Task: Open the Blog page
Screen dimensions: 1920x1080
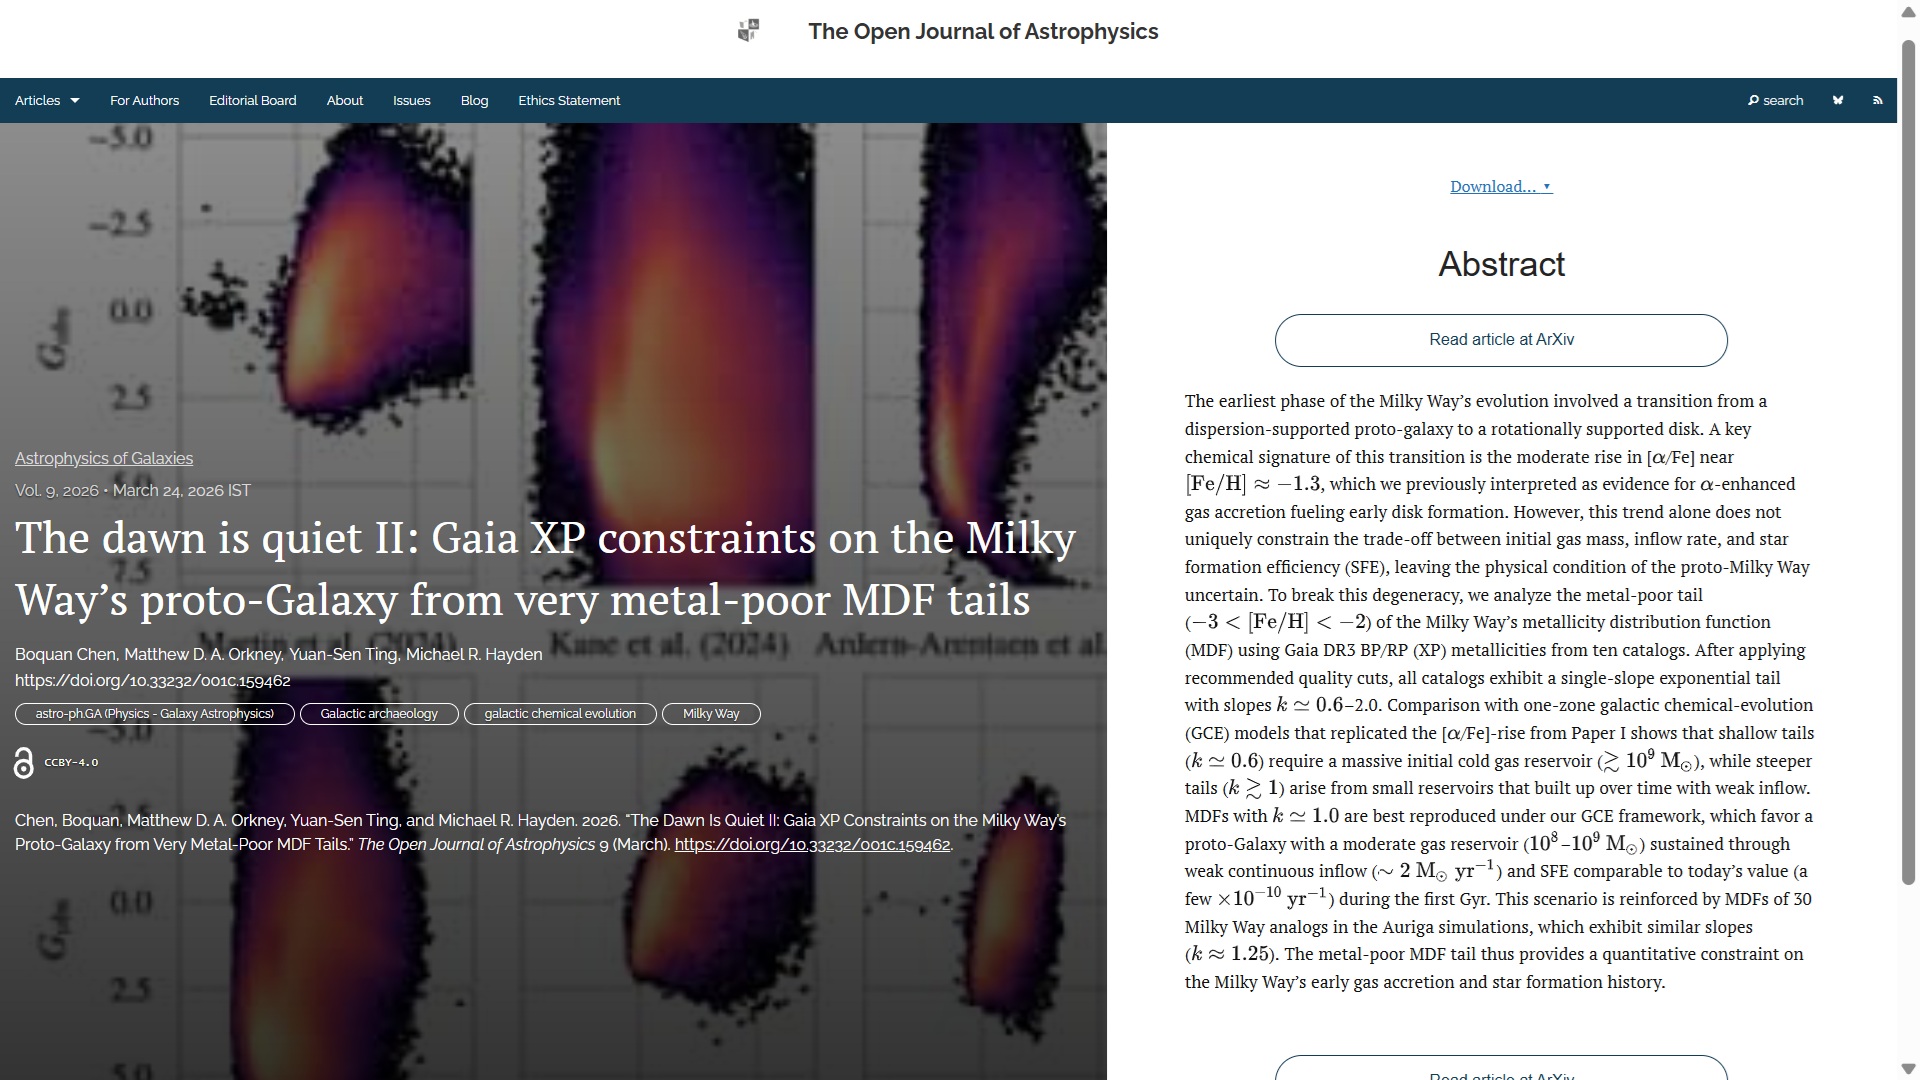Action: point(474,100)
